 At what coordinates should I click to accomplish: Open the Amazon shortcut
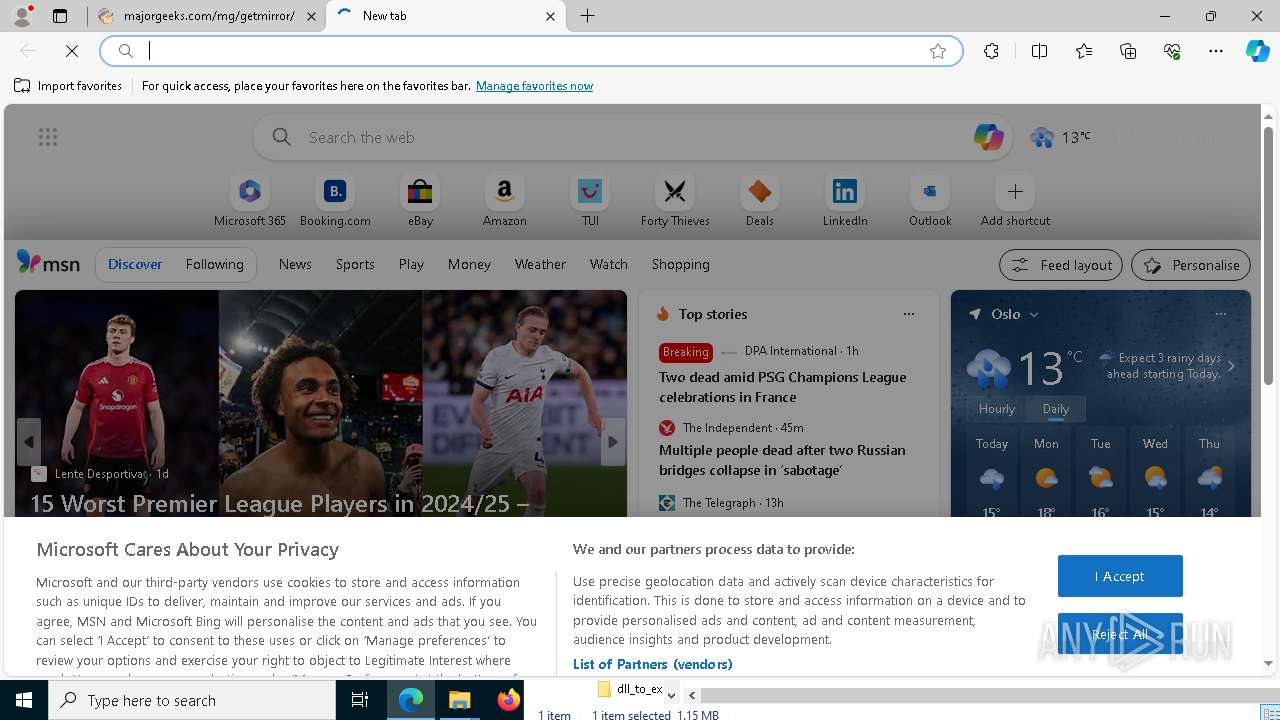click(x=505, y=201)
